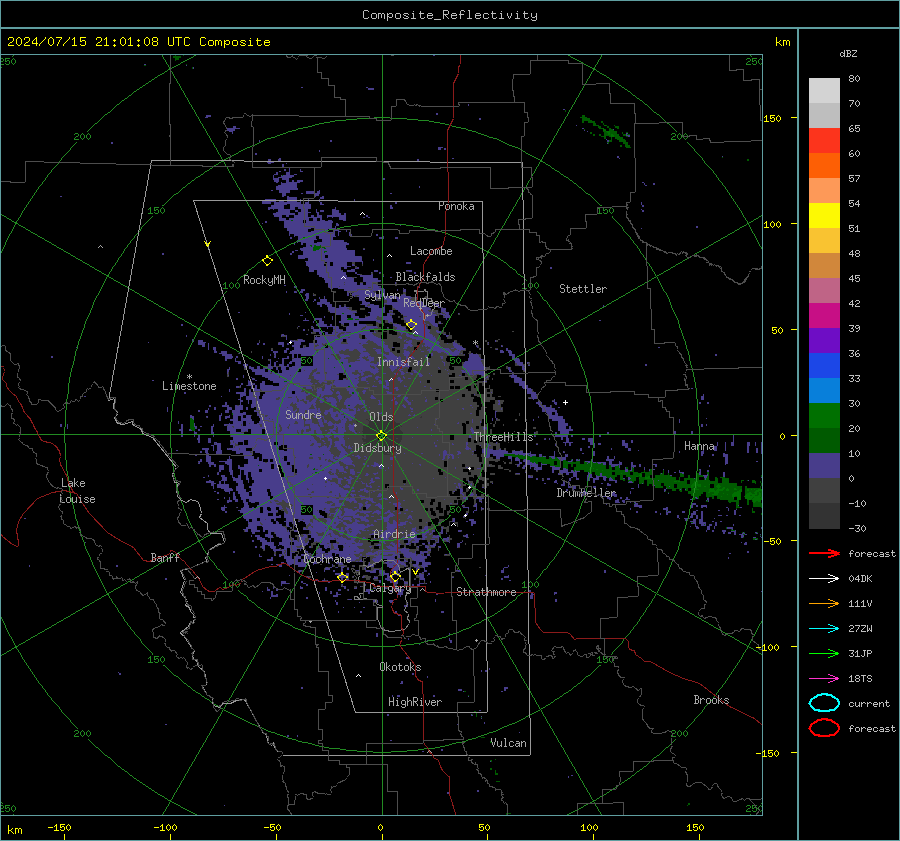Click the Calgary city label
Viewport: 900px width, 841px height.
[390, 588]
